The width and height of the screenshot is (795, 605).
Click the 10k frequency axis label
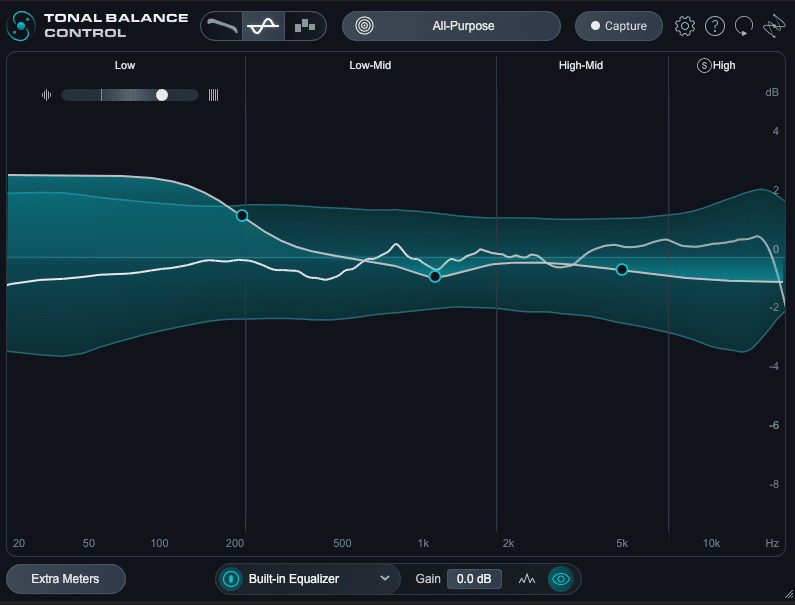click(711, 543)
